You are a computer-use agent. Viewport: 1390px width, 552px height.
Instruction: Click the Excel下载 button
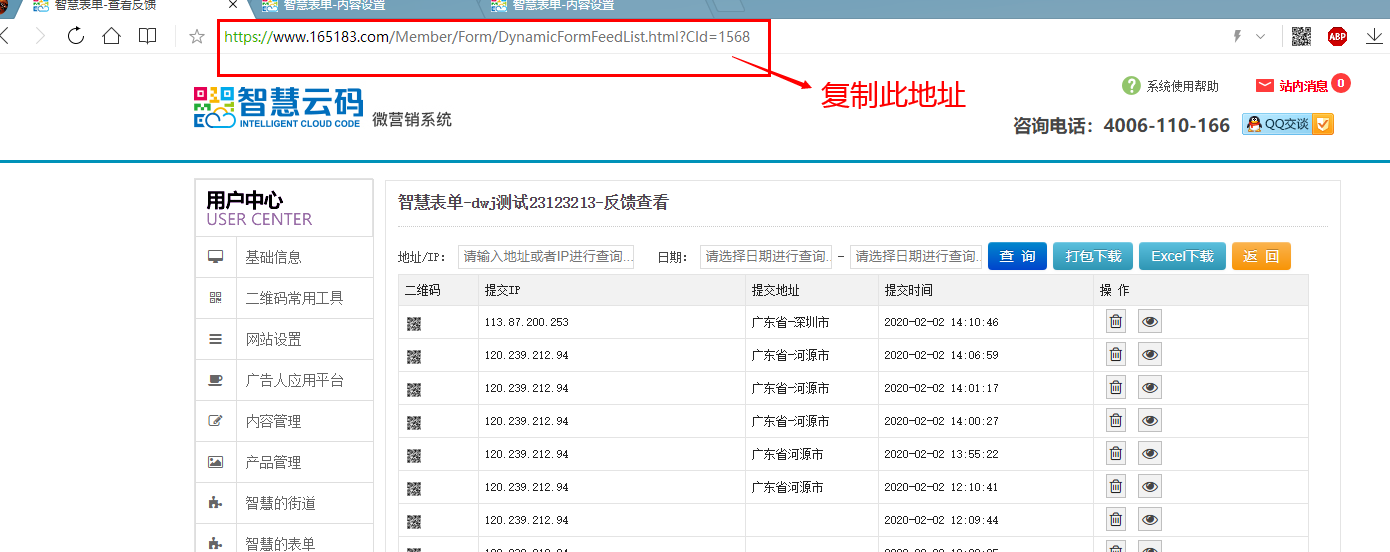pyautogui.click(x=1182, y=257)
